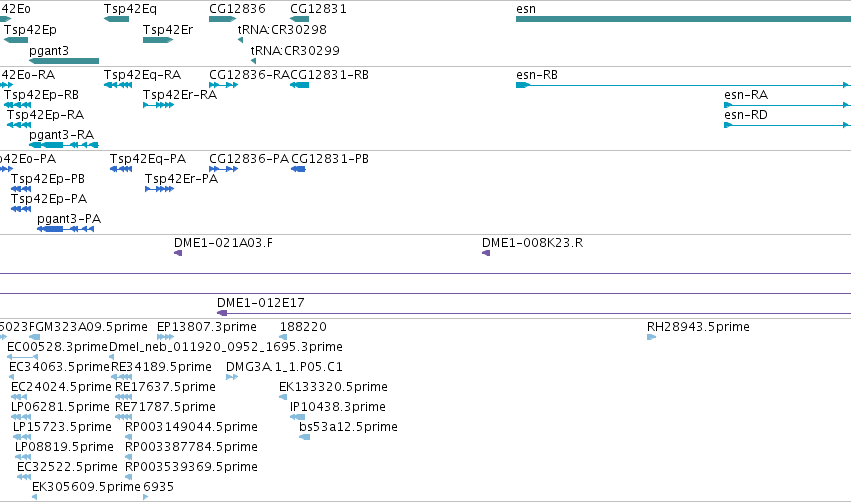Screen dimensions: 851x502
Task: Select the IP10438.3prime EST glyph
Action: click(297, 417)
